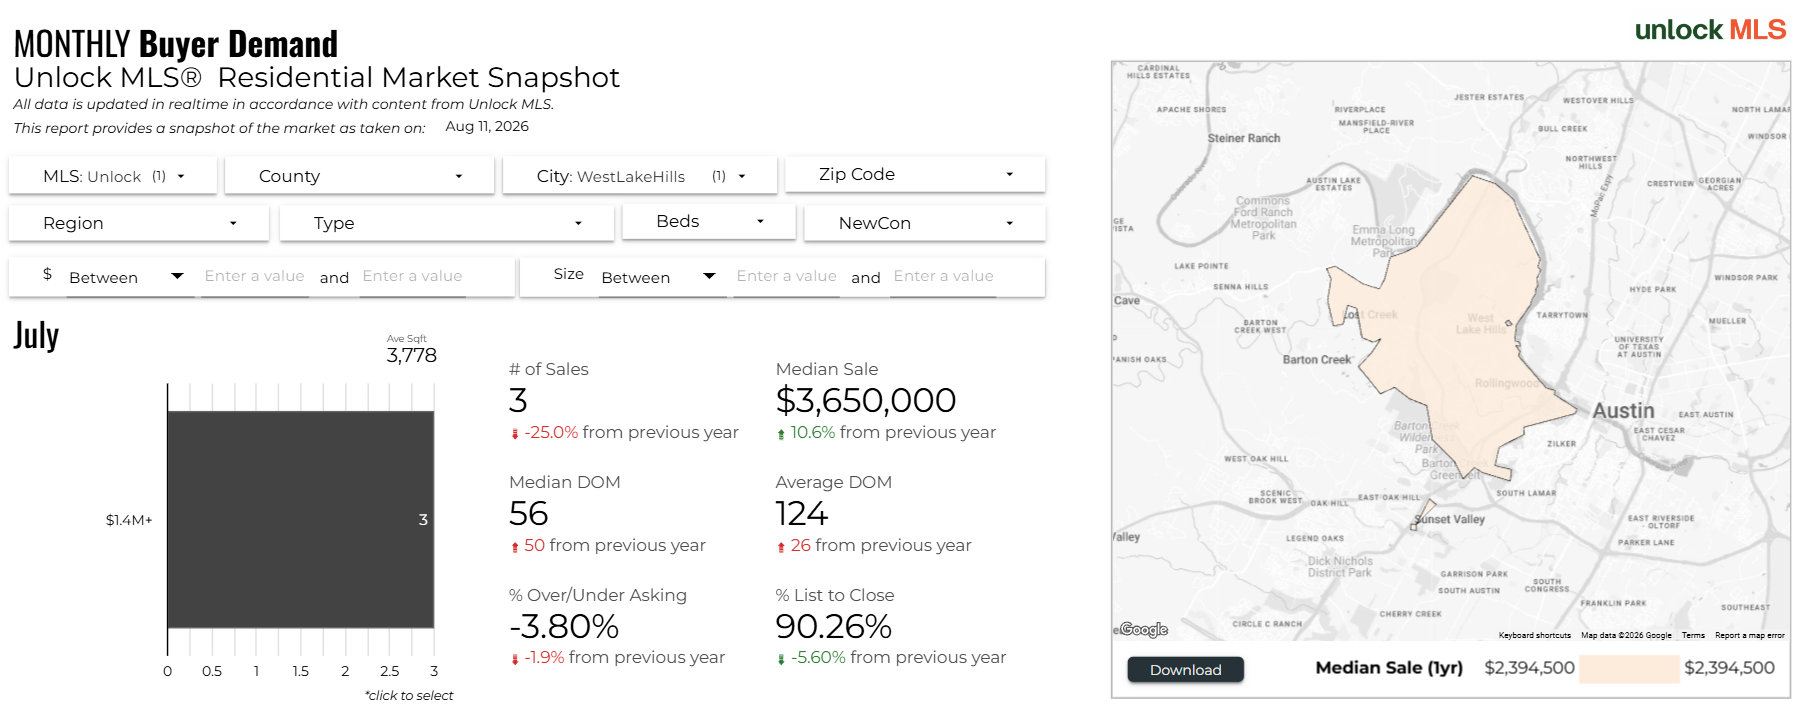The image size is (1807, 717).
Task: Open the price Between operator dropdown
Action: [126, 277]
